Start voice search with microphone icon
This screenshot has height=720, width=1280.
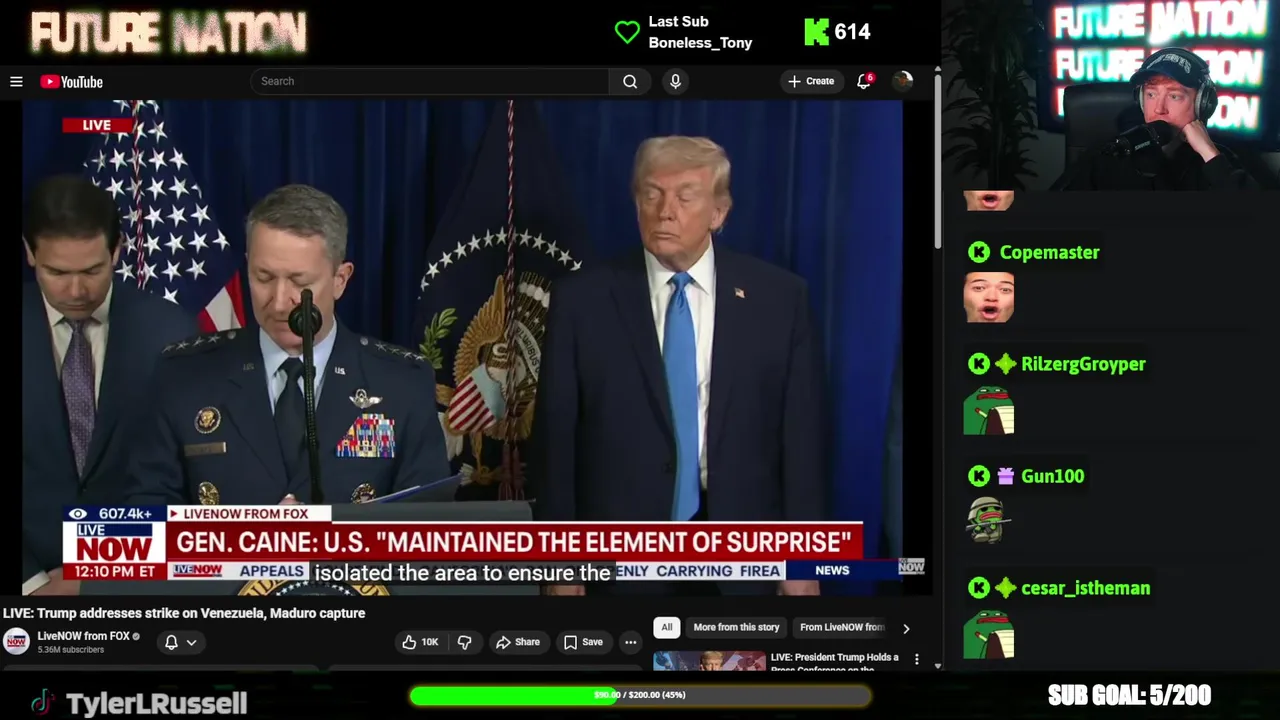tap(675, 81)
